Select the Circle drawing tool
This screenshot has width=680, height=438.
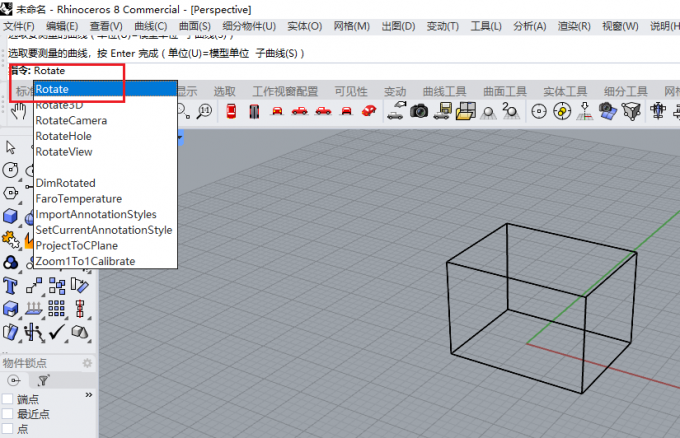(10, 170)
